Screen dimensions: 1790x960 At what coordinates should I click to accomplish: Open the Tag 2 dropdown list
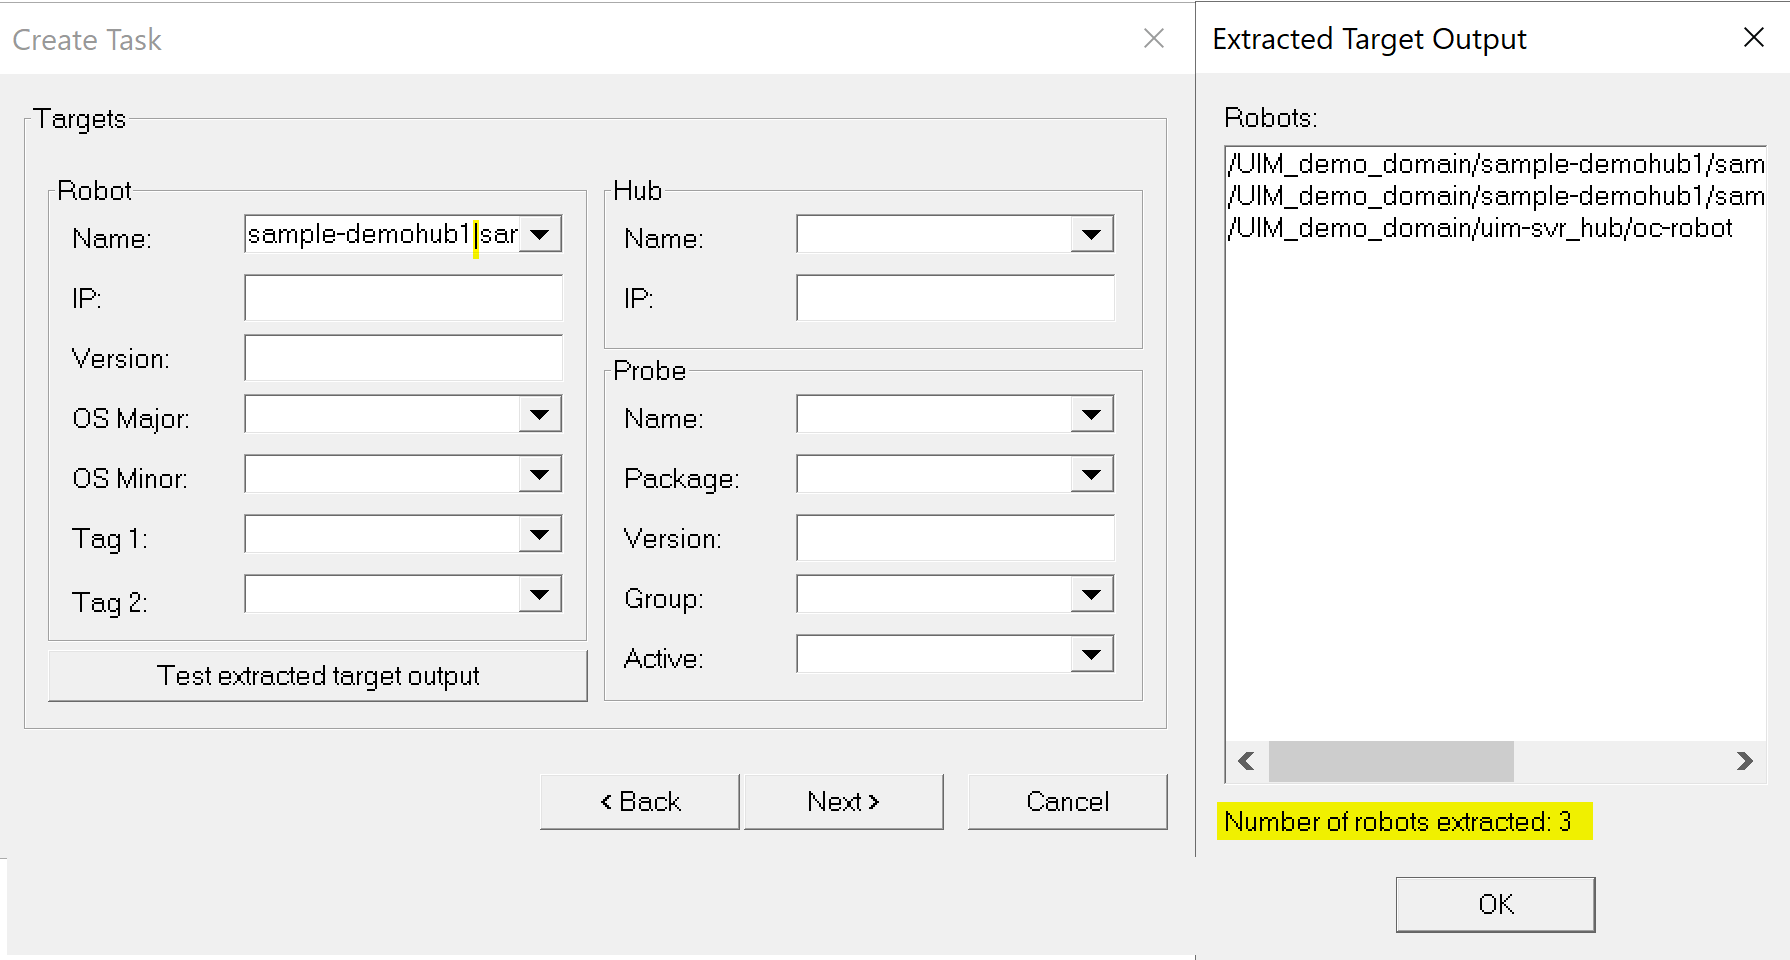540,595
